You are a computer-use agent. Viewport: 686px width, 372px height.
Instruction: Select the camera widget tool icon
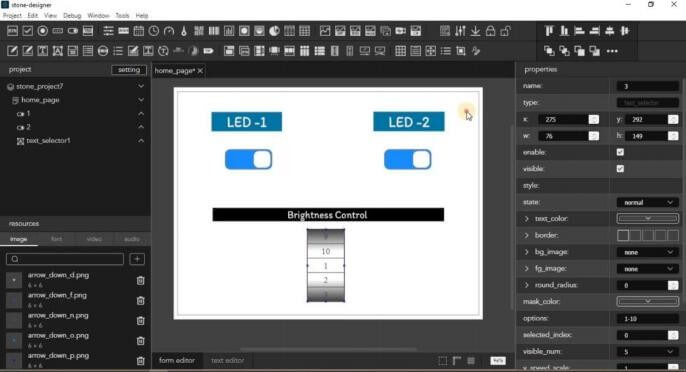point(400,31)
